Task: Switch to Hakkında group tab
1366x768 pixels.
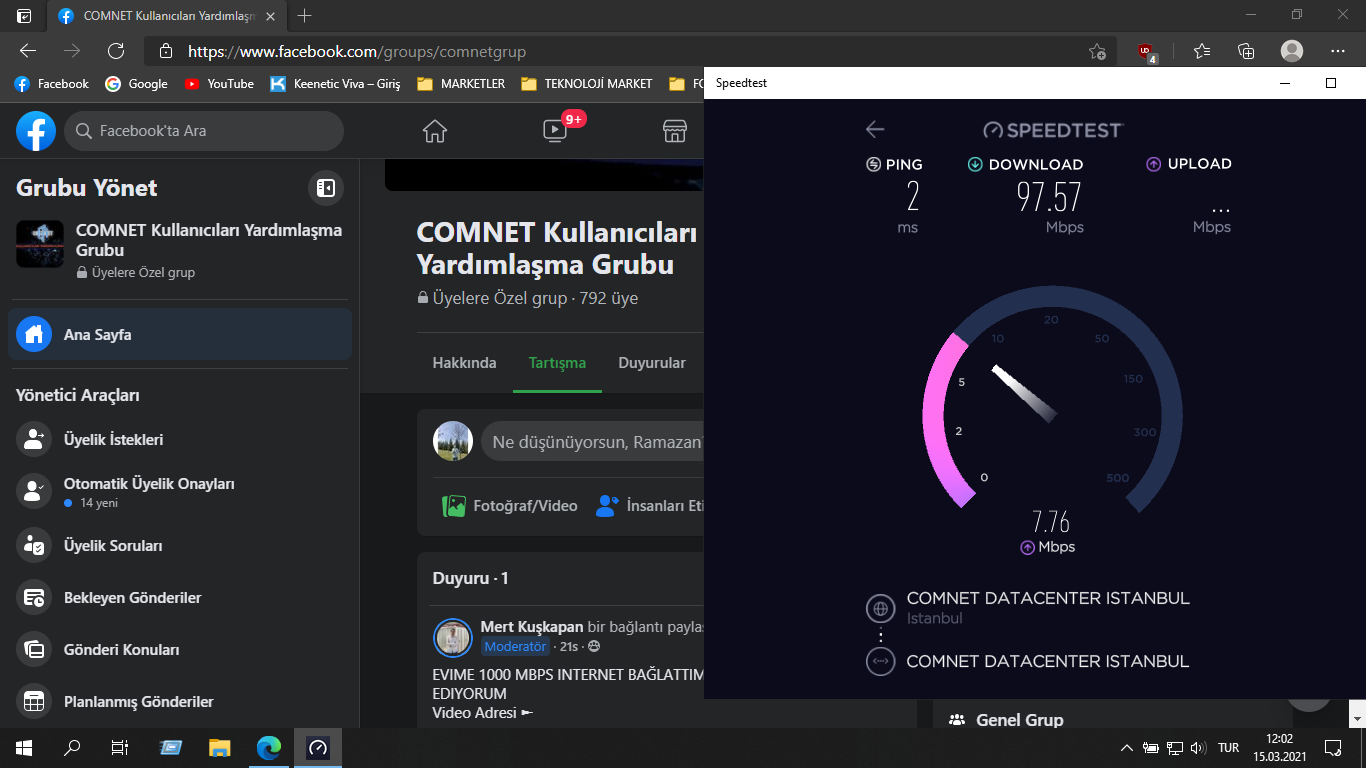Action: coord(464,363)
